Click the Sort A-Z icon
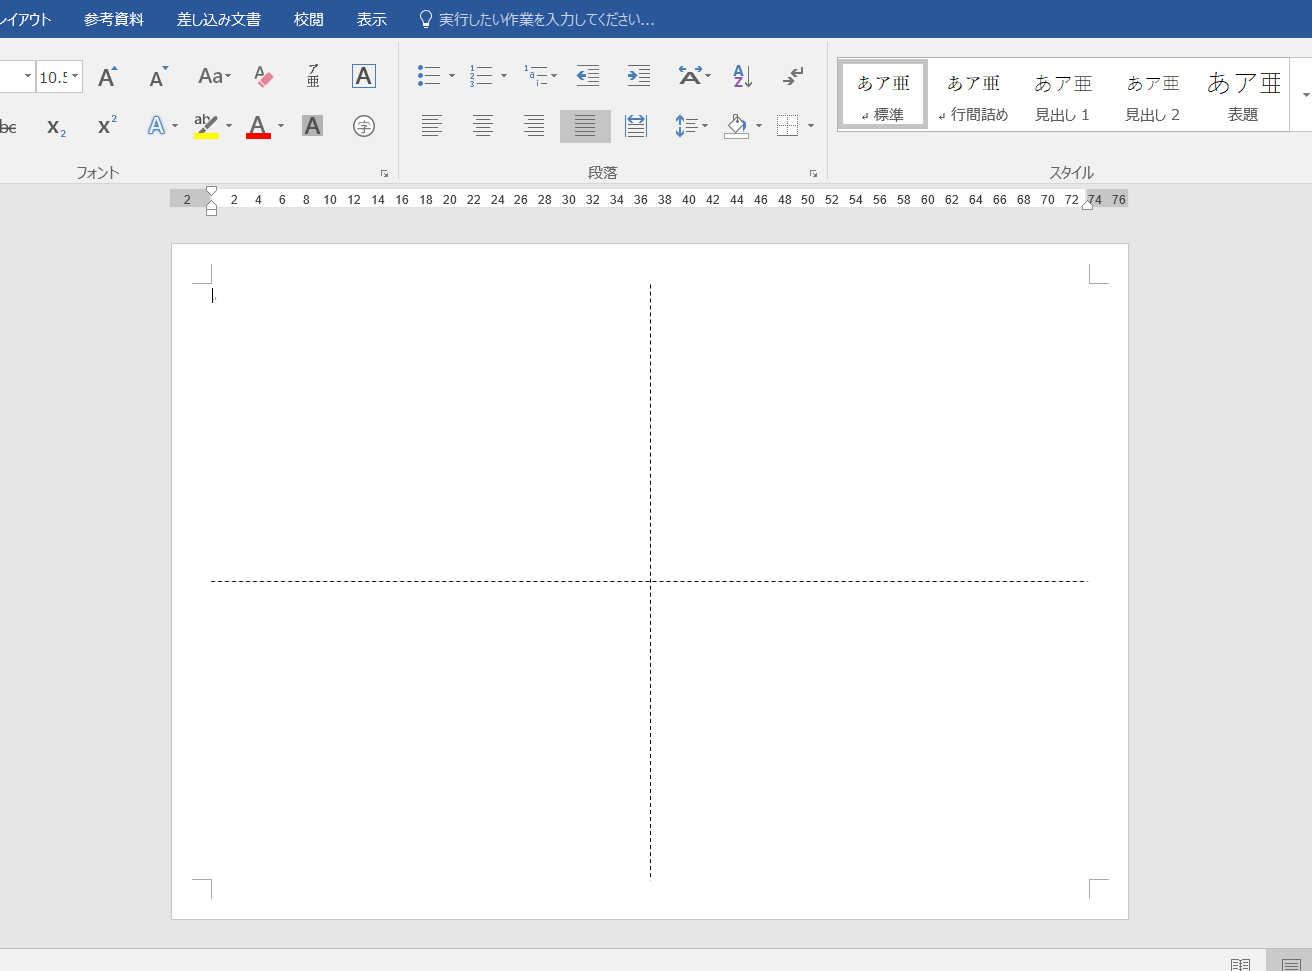 tap(742, 76)
